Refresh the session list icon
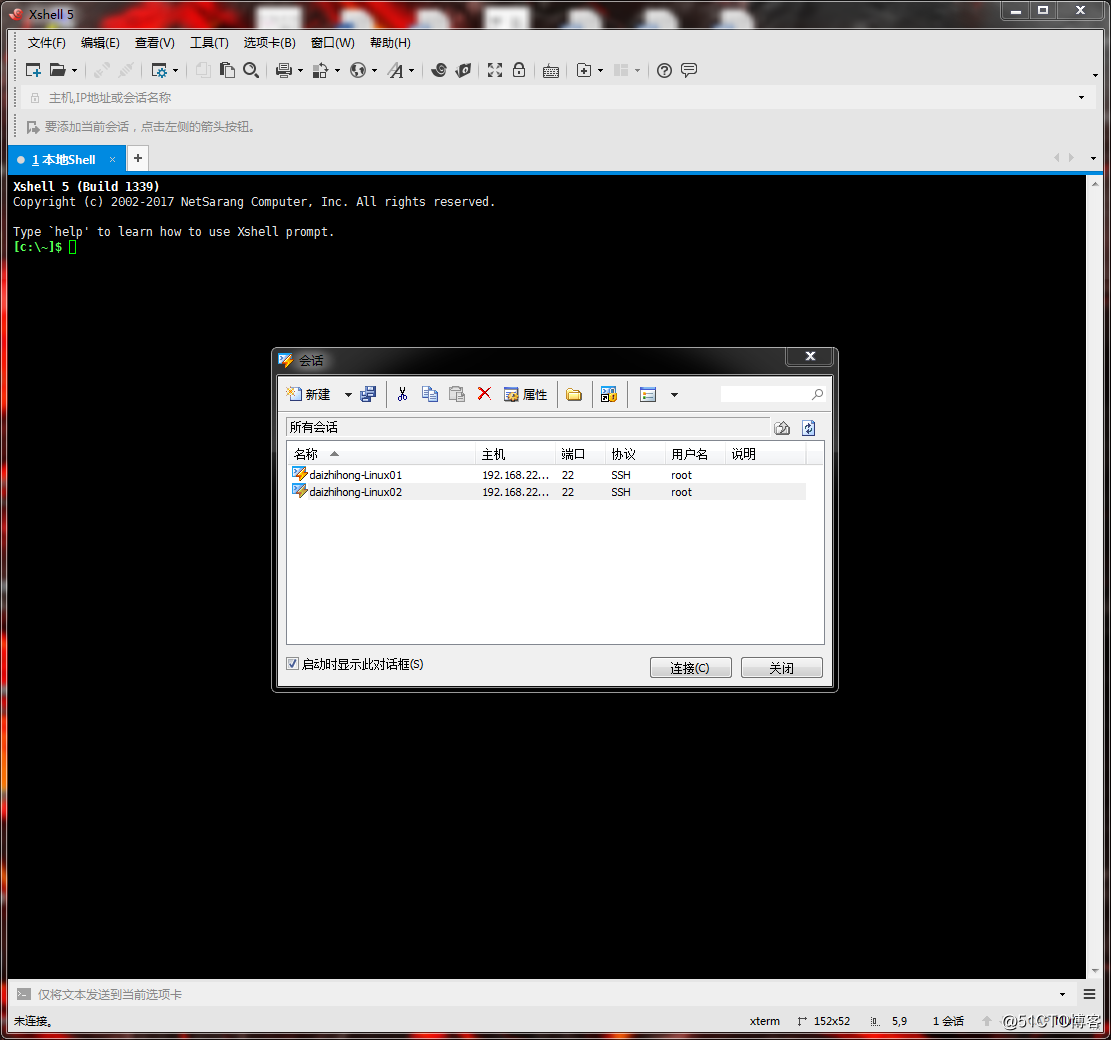 808,428
